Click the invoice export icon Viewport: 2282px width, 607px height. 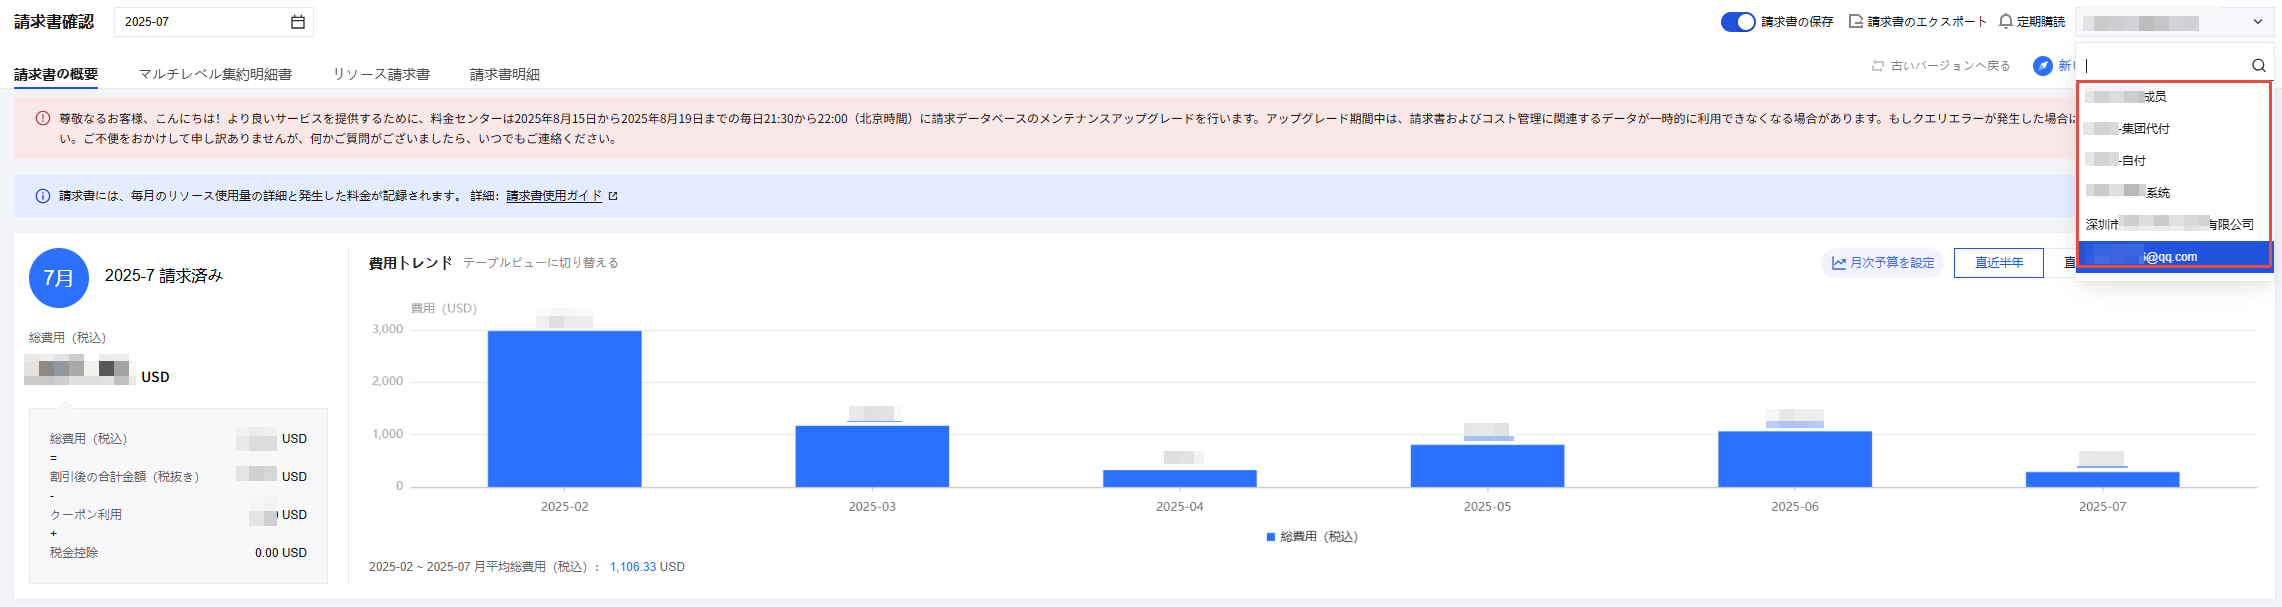[x=1856, y=21]
